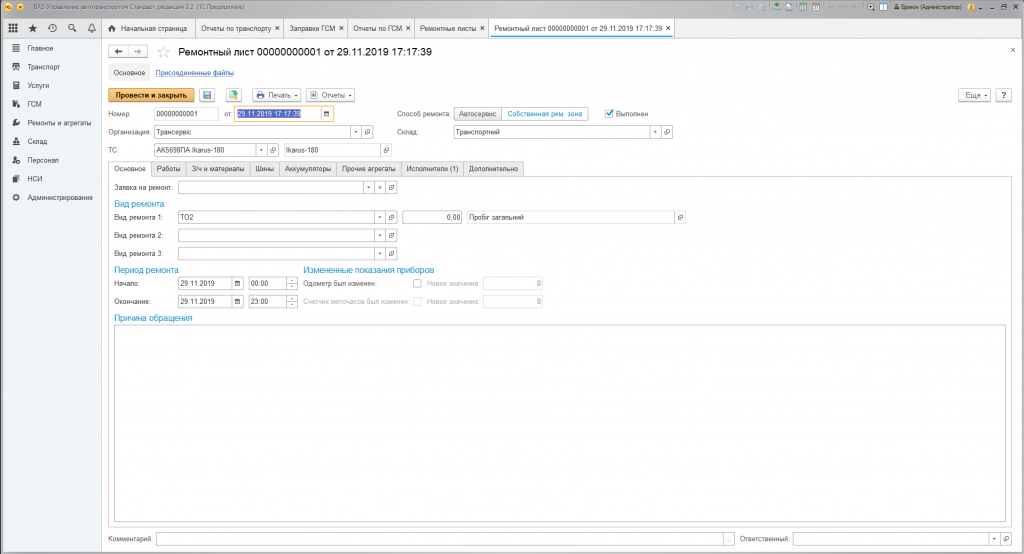This screenshot has height=554, width=1024.
Task: Open Пробіг загальний details icon
Action: point(680,218)
